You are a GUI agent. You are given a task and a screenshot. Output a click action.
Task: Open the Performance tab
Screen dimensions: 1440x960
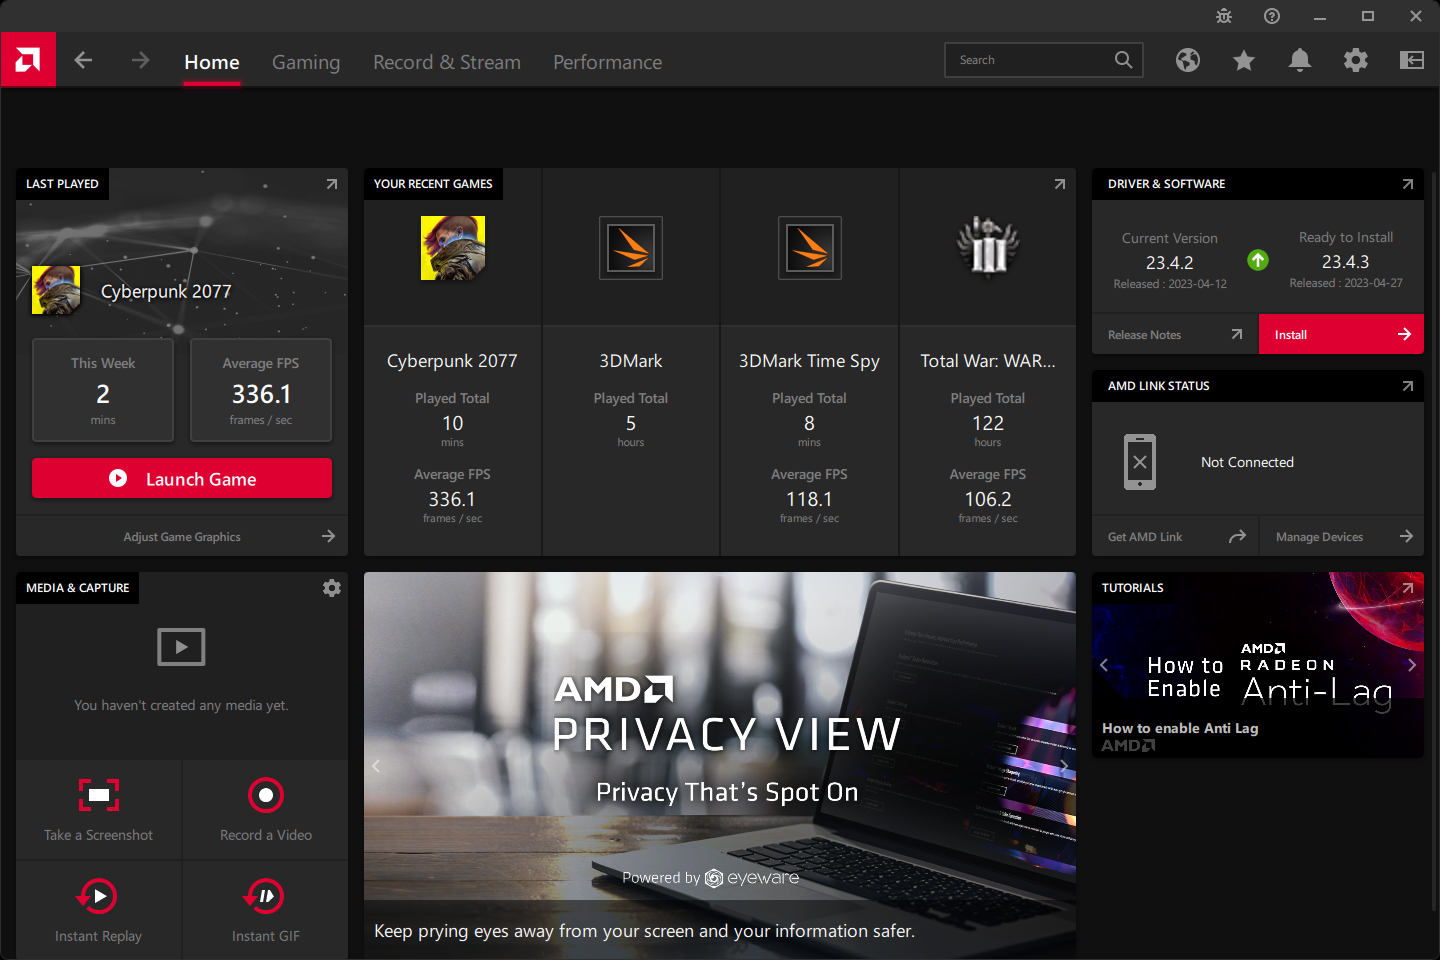tap(608, 62)
